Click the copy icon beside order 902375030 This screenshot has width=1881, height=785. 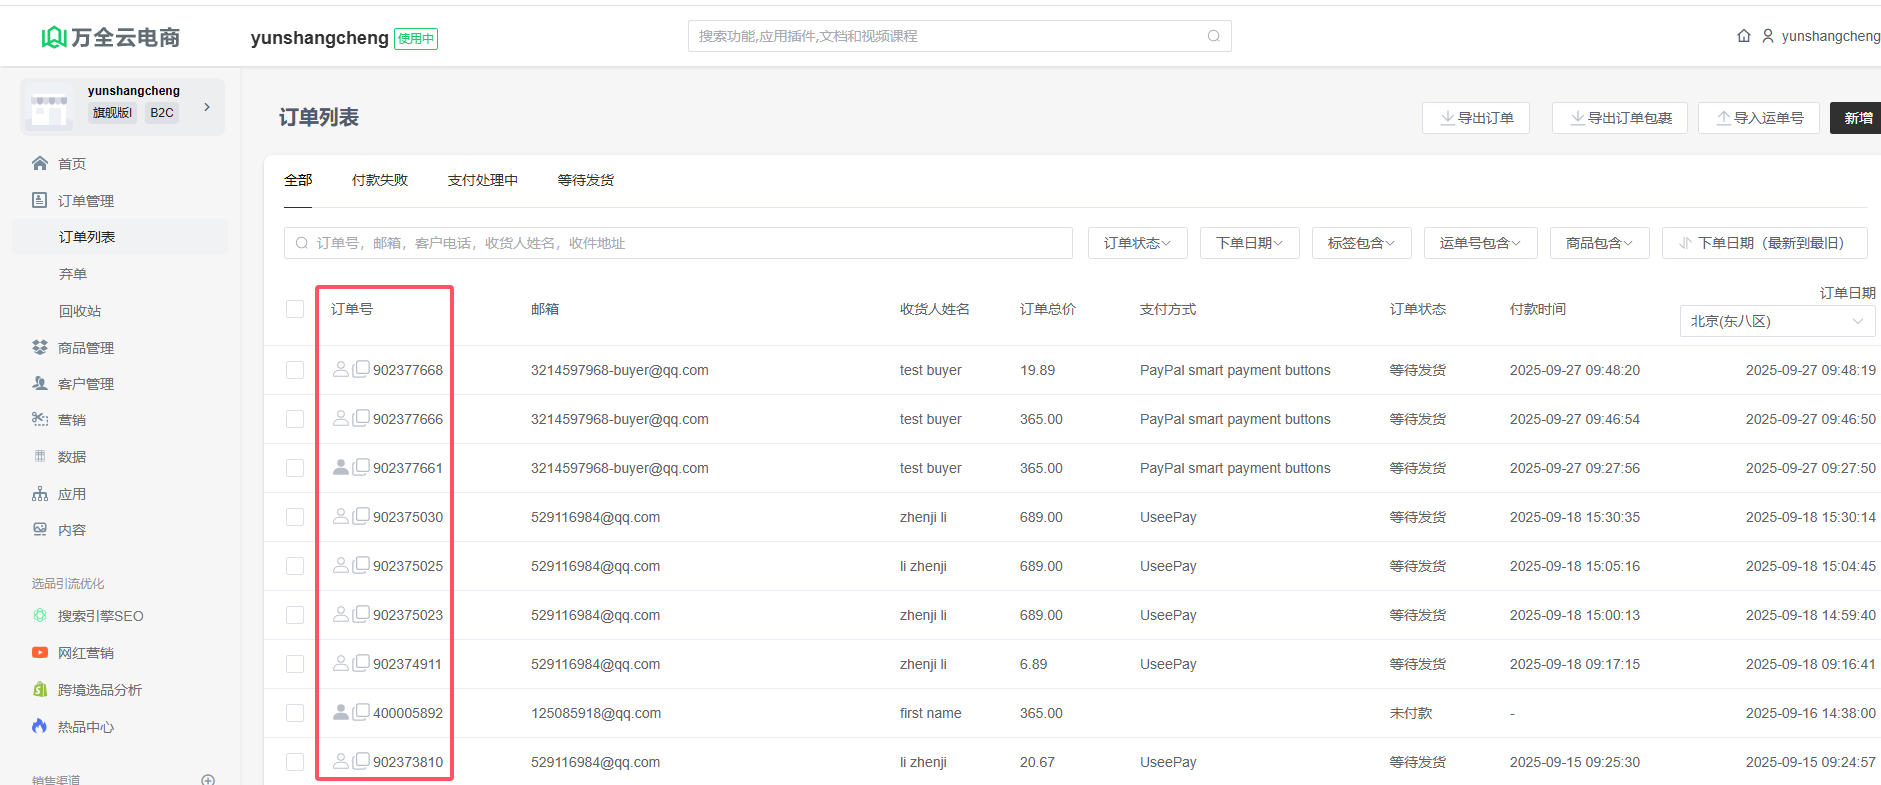tap(361, 516)
